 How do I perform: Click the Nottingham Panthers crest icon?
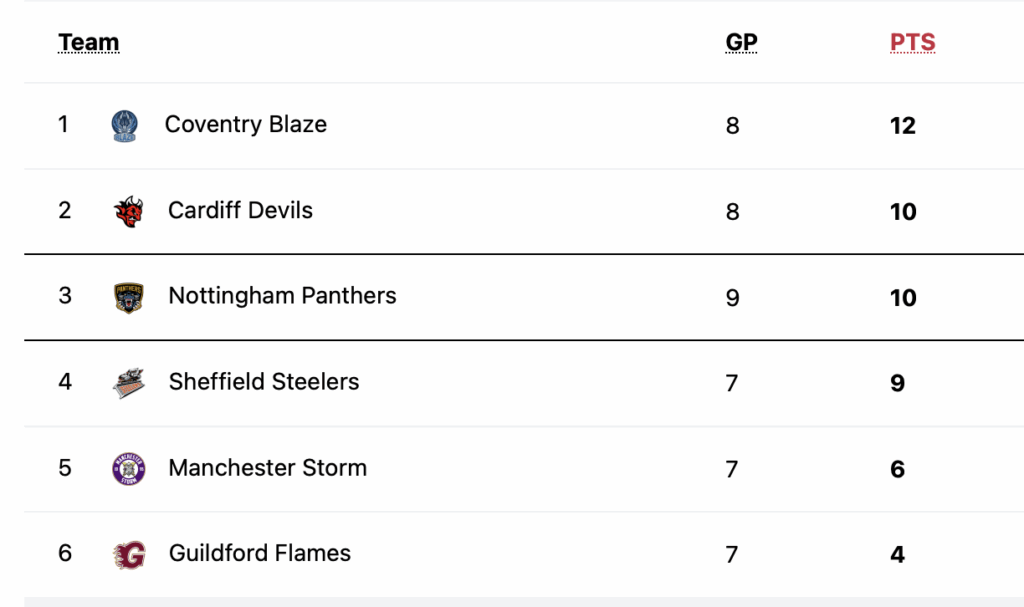[129, 297]
